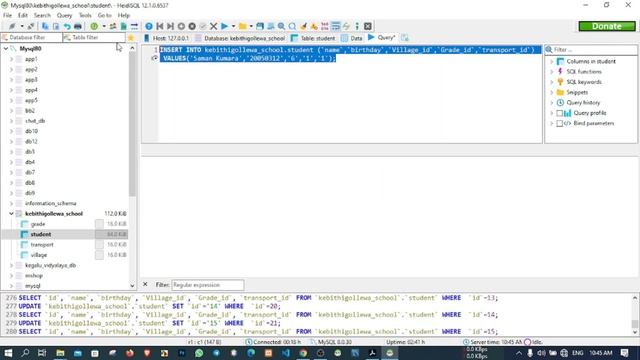Click the helpers panel Filter field
Image resolution: width=640 pixels, height=360 pixels.
coord(592,50)
